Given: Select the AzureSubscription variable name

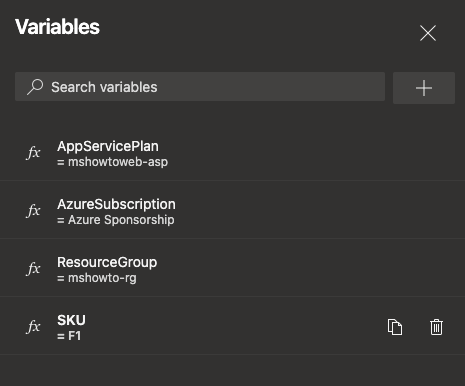Looking at the screenshot, I should (x=116, y=204).
